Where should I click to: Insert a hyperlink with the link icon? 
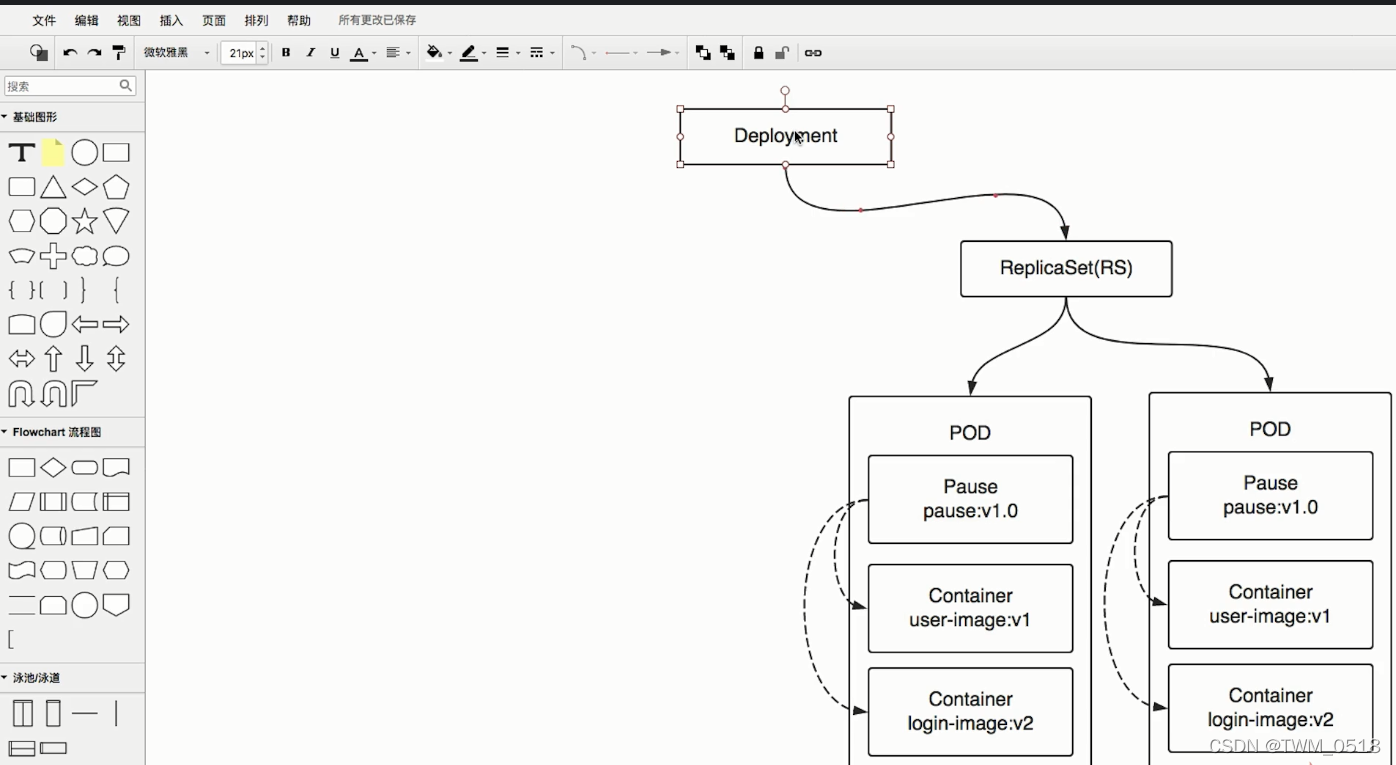click(x=813, y=53)
